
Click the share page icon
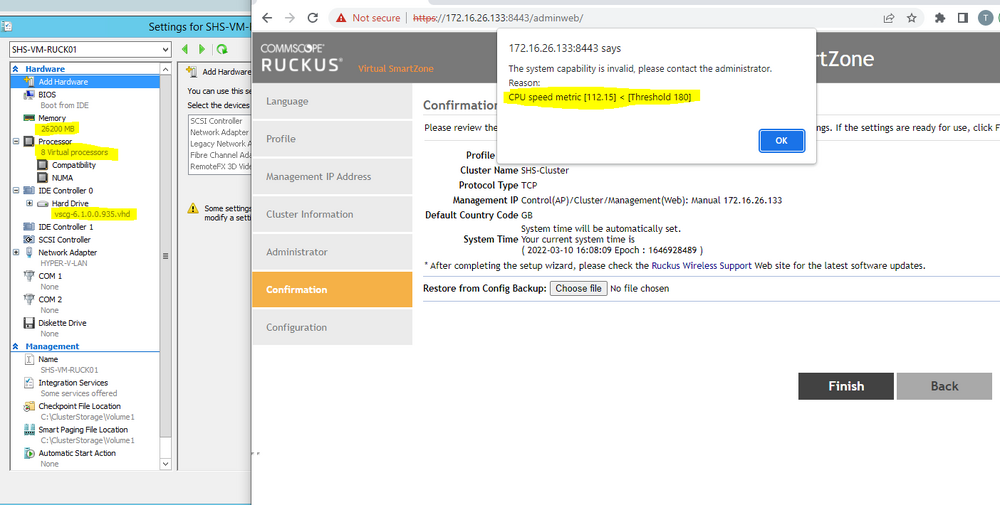[888, 18]
